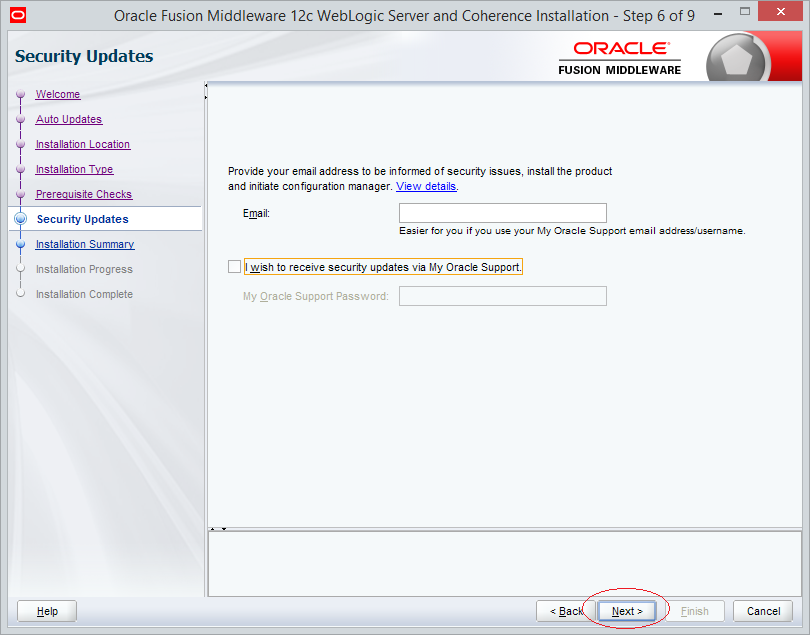Click the Security Updates current-step marker
This screenshot has width=810, height=635.
point(21,219)
